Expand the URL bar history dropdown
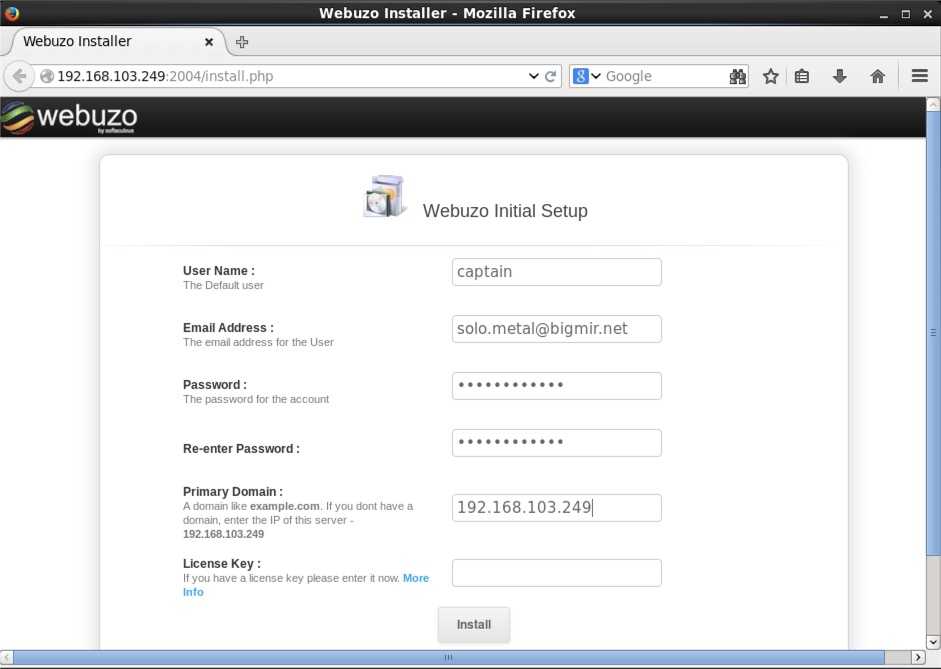This screenshot has width=941, height=669. 533,76
